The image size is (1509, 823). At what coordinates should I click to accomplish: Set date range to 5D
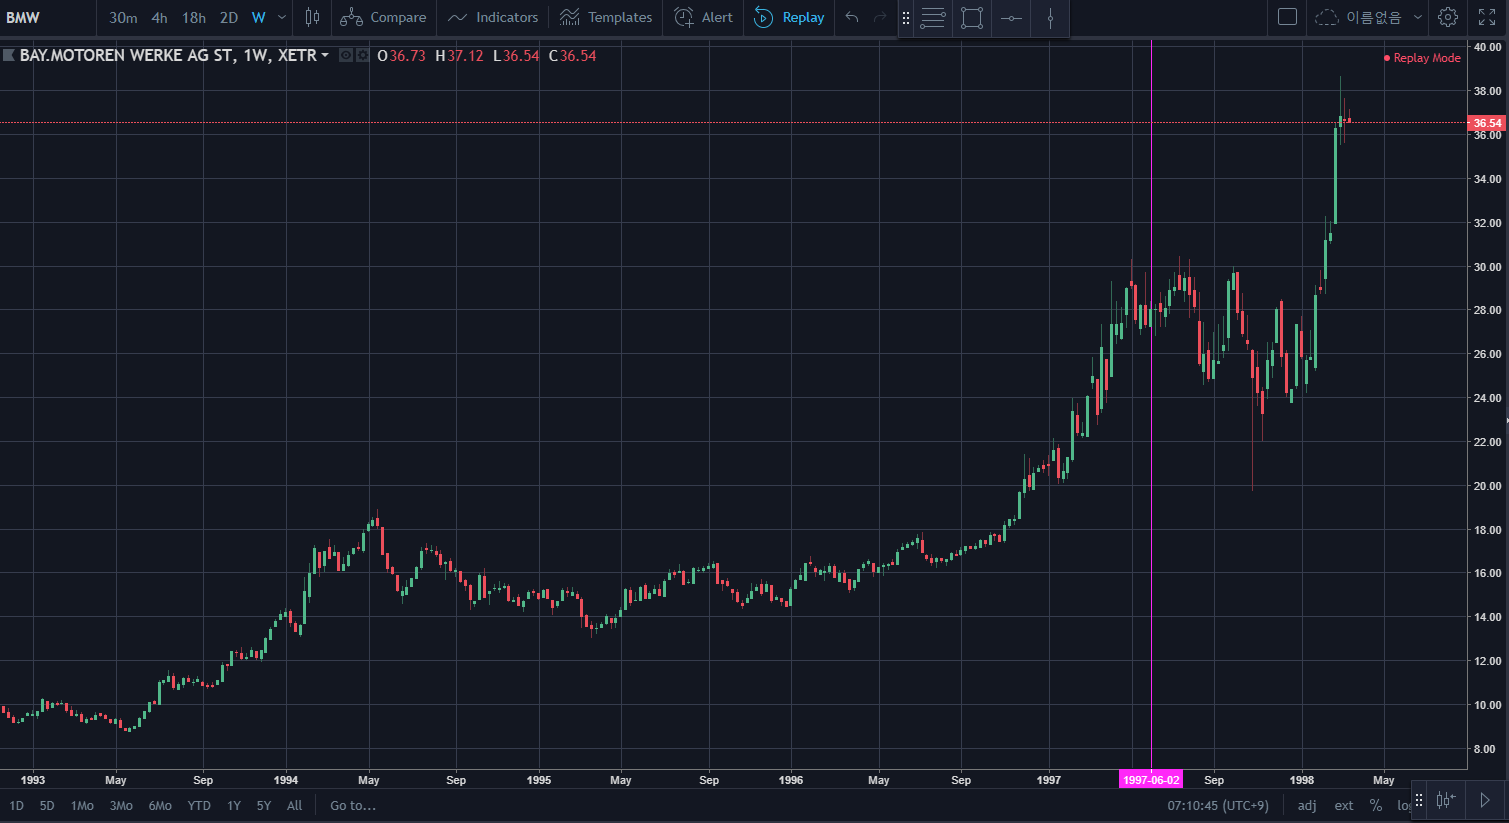(x=47, y=805)
